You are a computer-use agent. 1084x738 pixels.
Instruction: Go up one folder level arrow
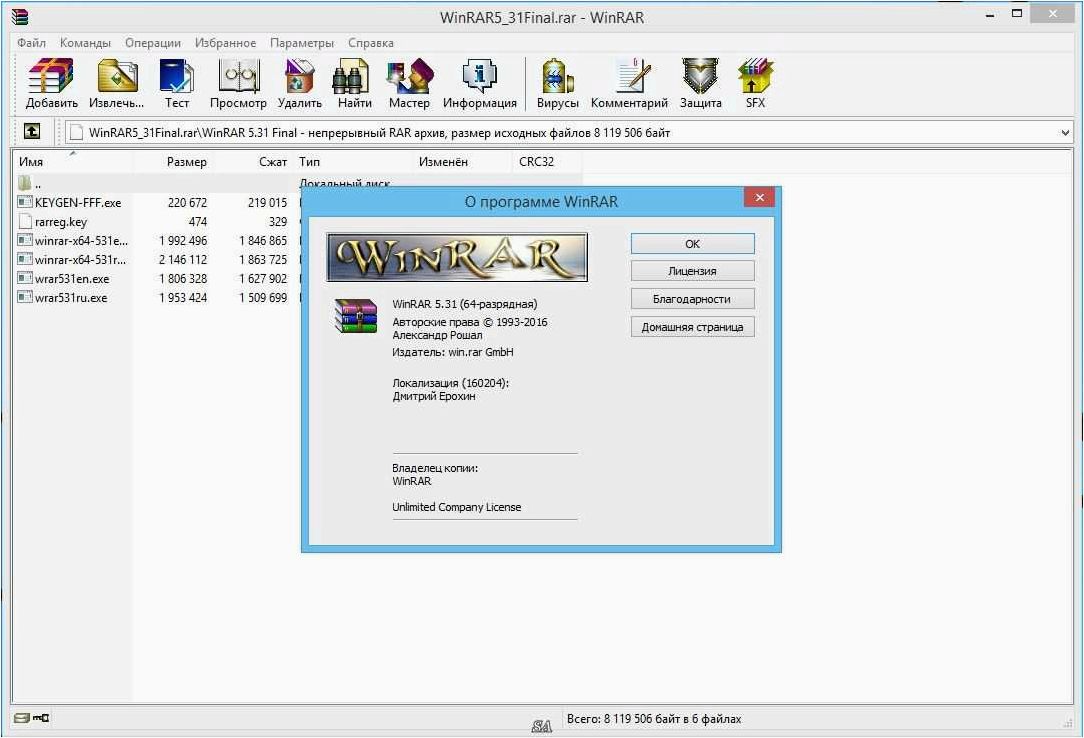tap(32, 131)
